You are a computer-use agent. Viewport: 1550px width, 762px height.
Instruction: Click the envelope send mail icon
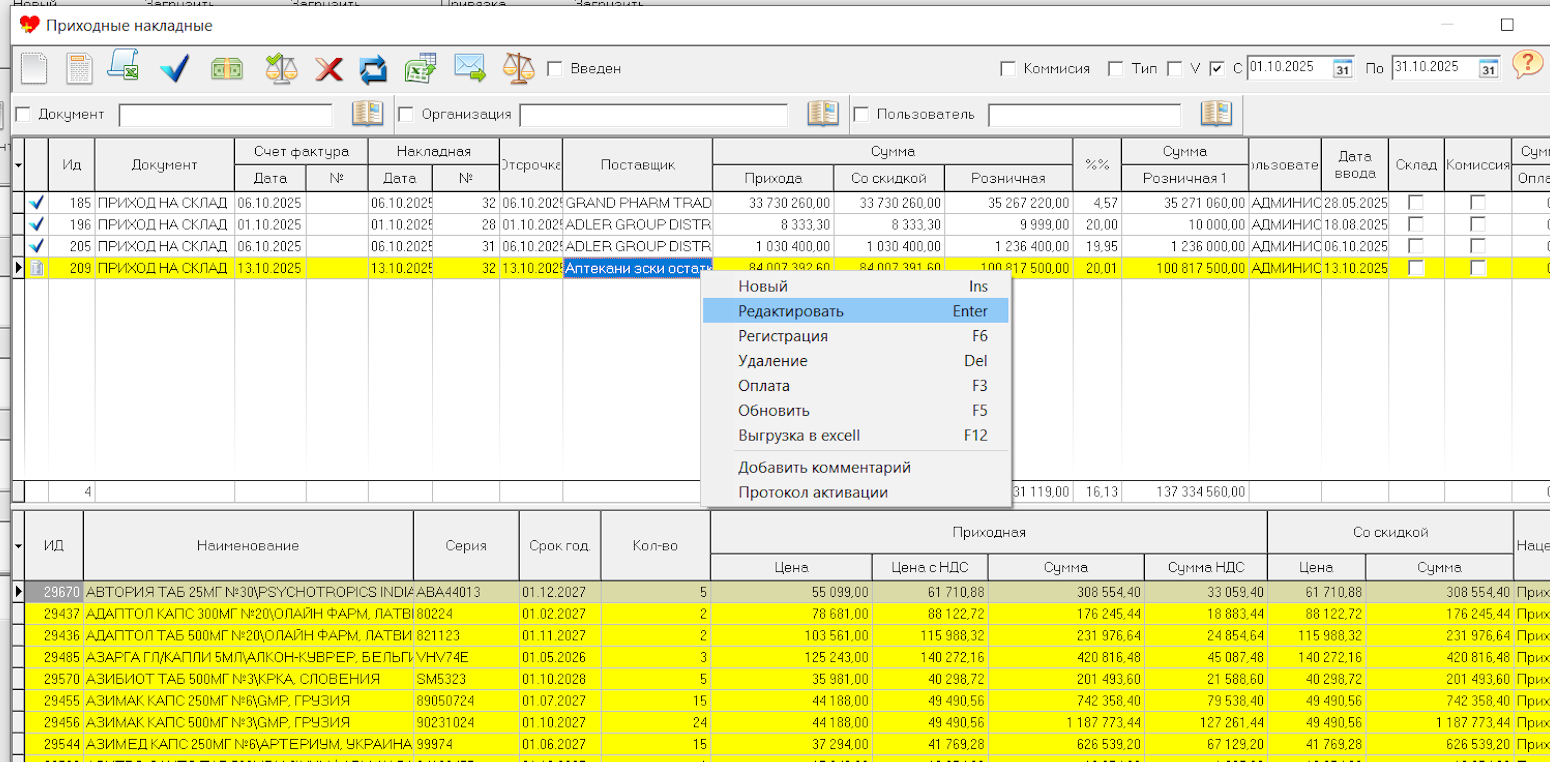tap(469, 68)
